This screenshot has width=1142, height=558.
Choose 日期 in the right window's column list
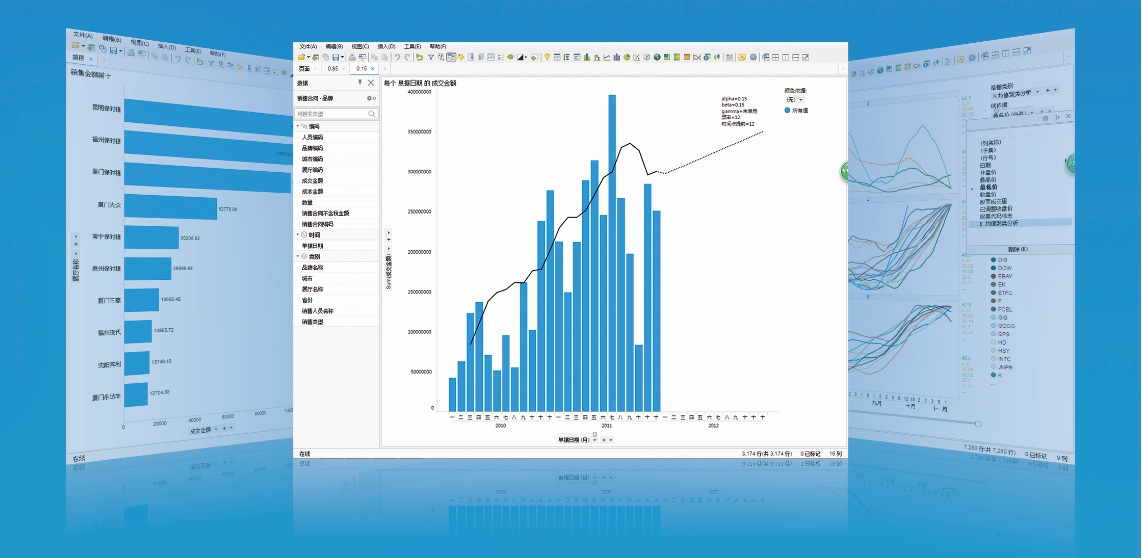(985, 165)
